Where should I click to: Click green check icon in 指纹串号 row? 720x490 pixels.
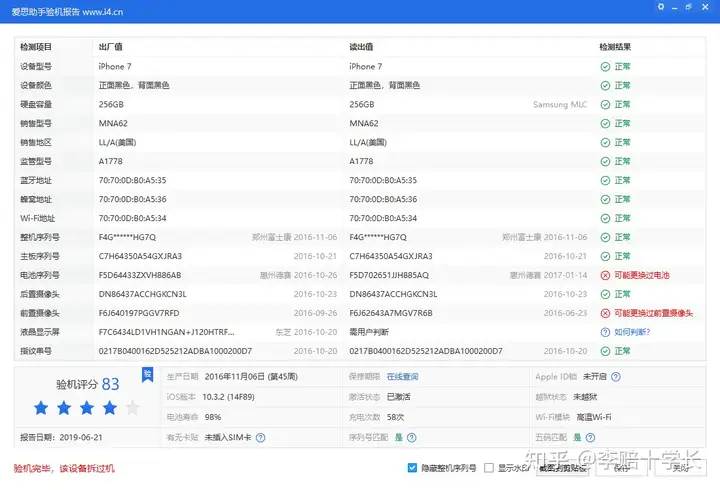coord(605,351)
